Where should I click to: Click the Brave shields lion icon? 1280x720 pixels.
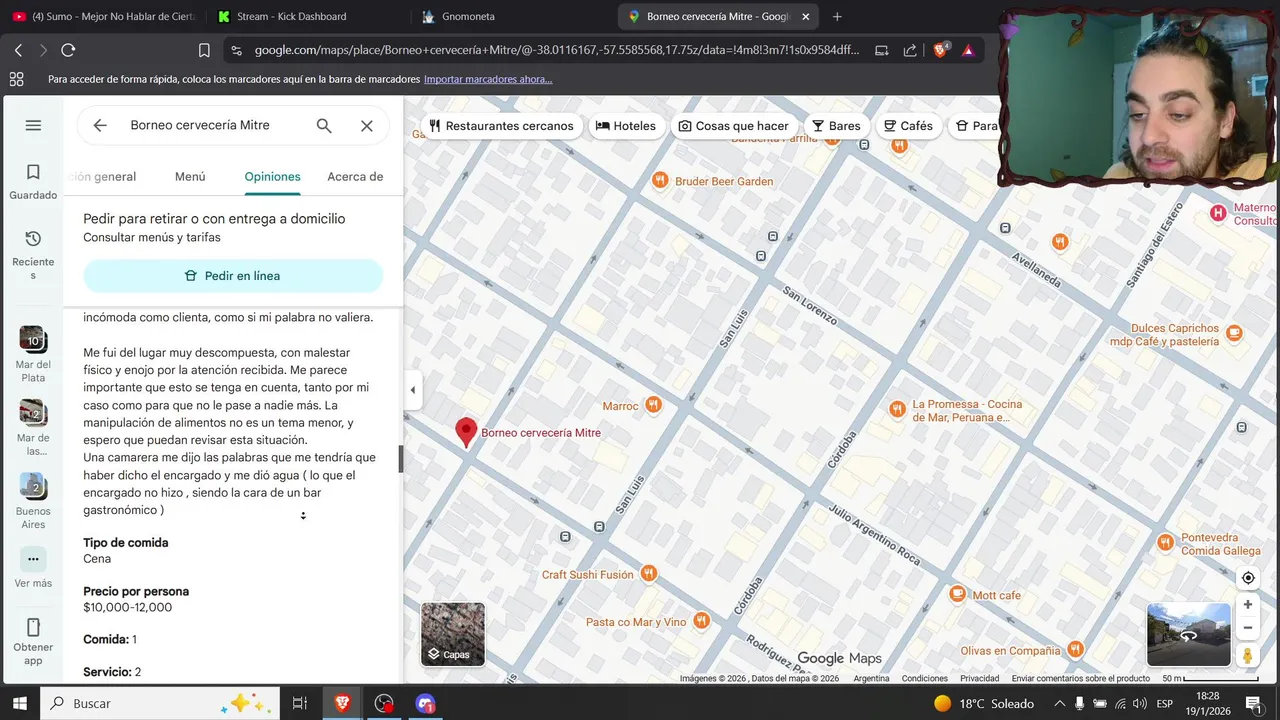(941, 49)
